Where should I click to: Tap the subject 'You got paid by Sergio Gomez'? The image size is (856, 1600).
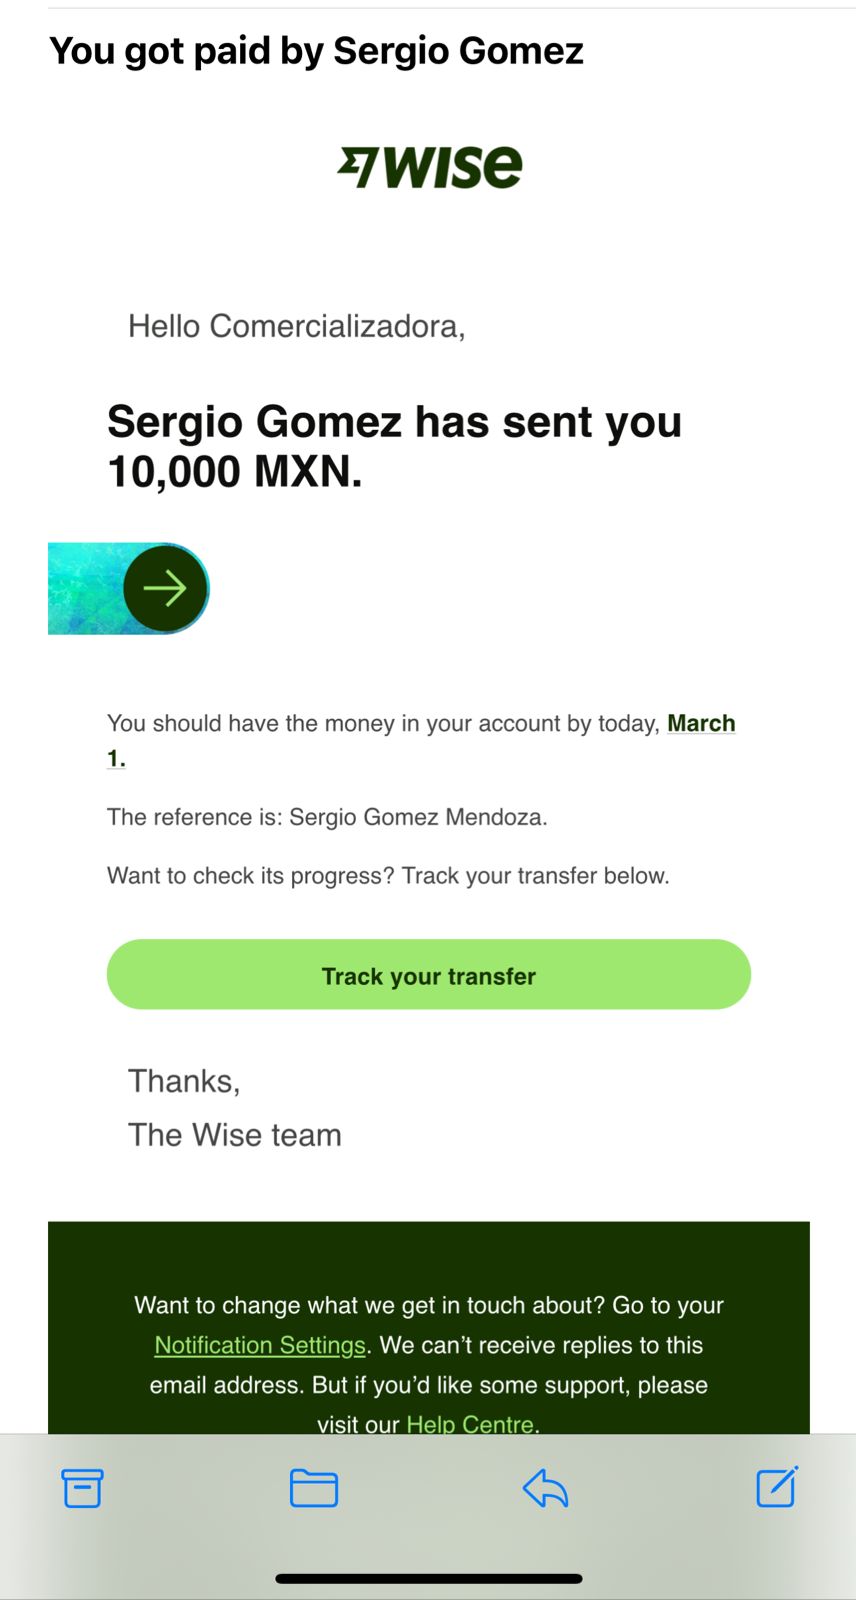coord(316,51)
